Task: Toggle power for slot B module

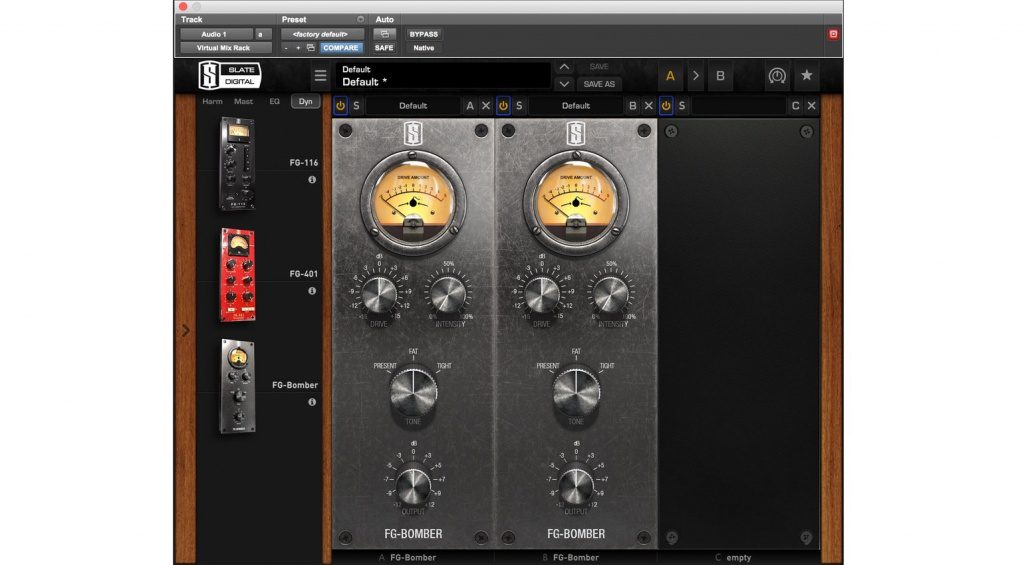Action: [503, 105]
